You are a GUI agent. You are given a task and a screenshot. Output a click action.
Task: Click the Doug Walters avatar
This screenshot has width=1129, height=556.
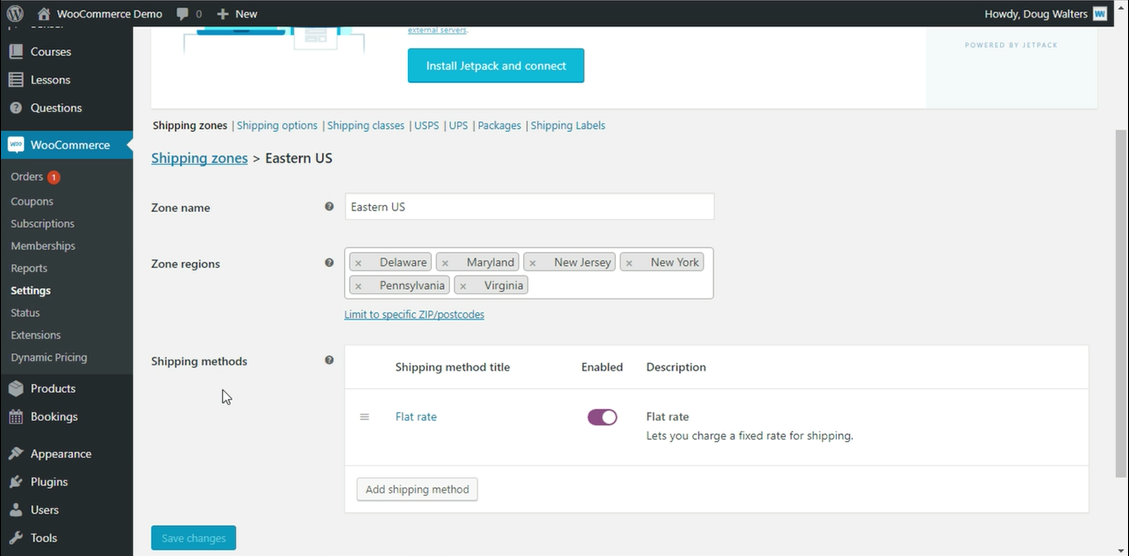(x=1099, y=14)
